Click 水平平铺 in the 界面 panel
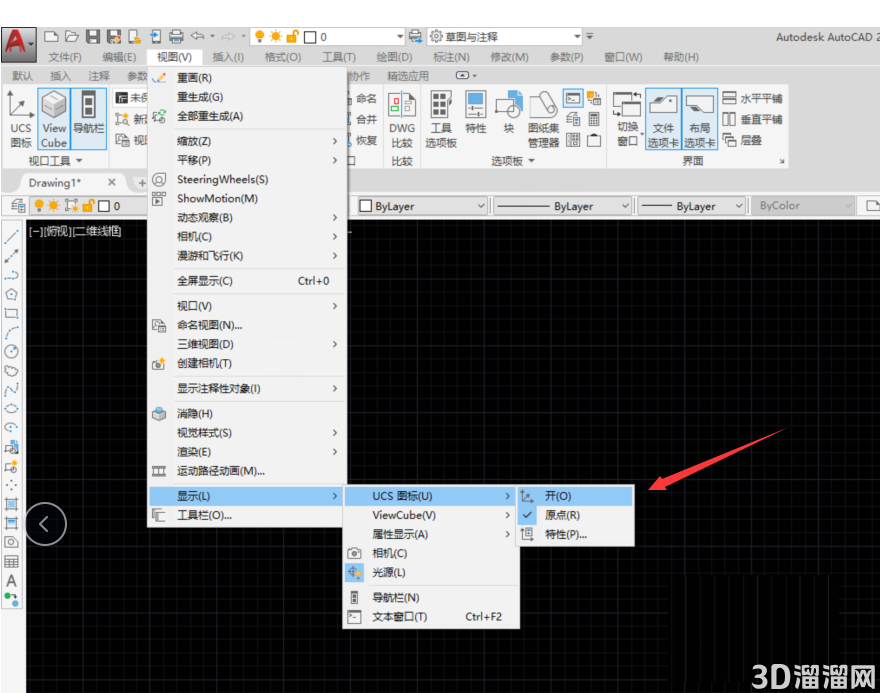The width and height of the screenshot is (880, 693). [752, 98]
